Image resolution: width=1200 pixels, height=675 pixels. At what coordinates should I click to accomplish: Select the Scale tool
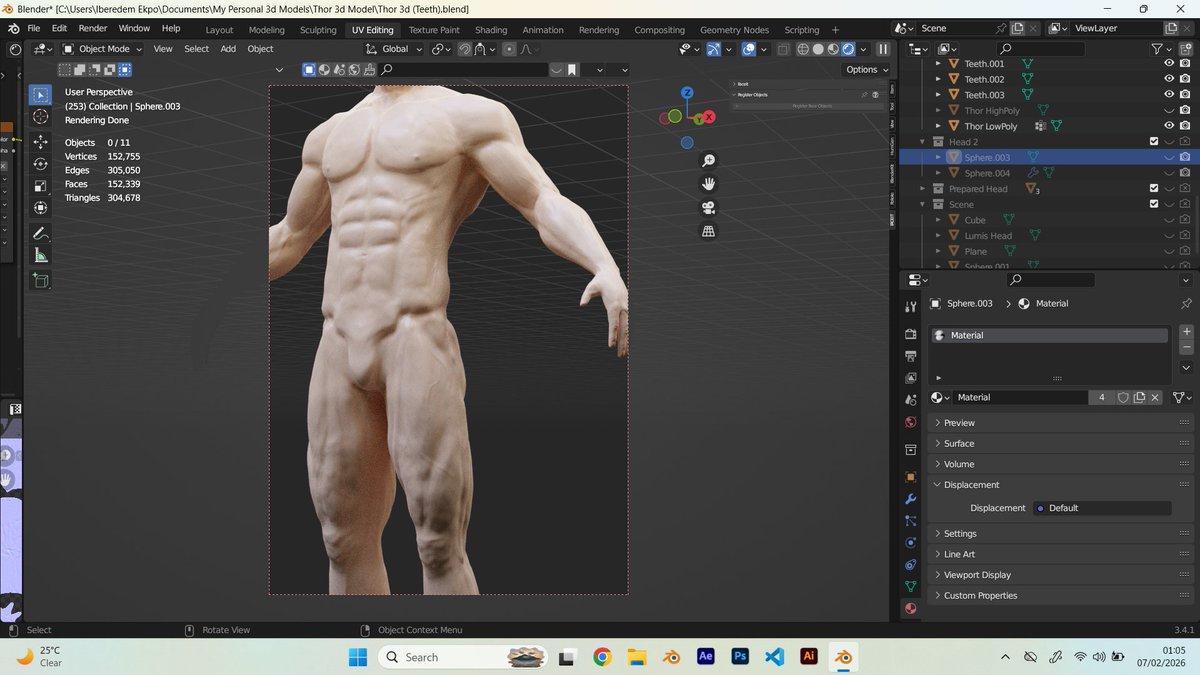[40, 186]
